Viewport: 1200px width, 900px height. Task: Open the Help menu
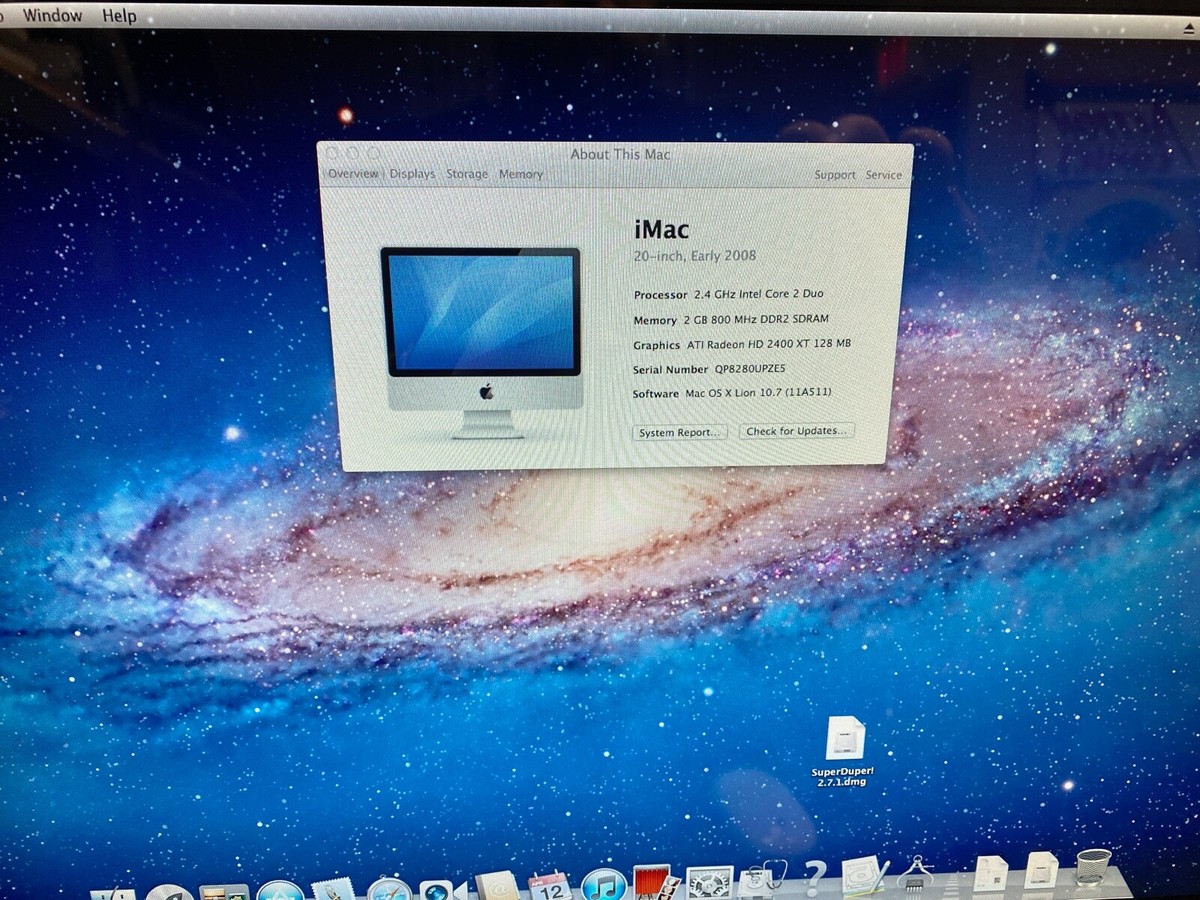pyautogui.click(x=119, y=15)
